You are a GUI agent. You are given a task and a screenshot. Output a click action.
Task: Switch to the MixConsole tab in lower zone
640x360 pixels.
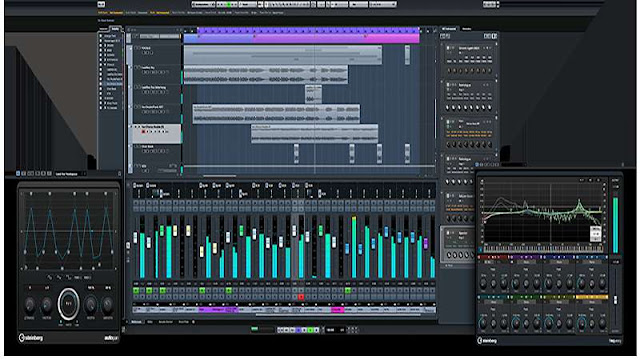tap(136, 322)
